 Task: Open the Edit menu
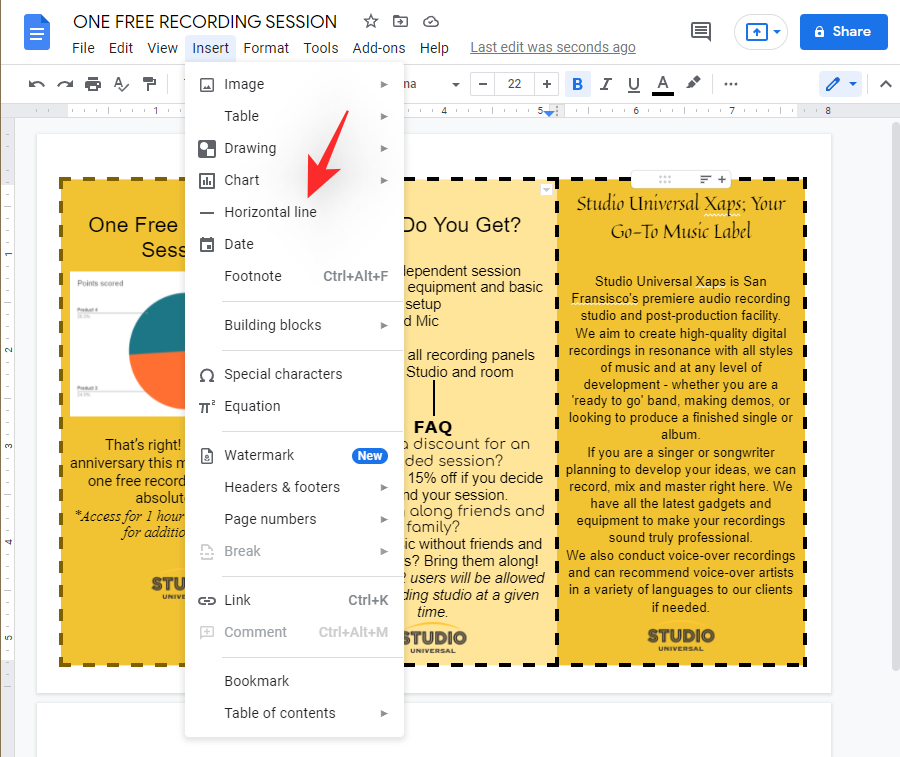tap(121, 48)
